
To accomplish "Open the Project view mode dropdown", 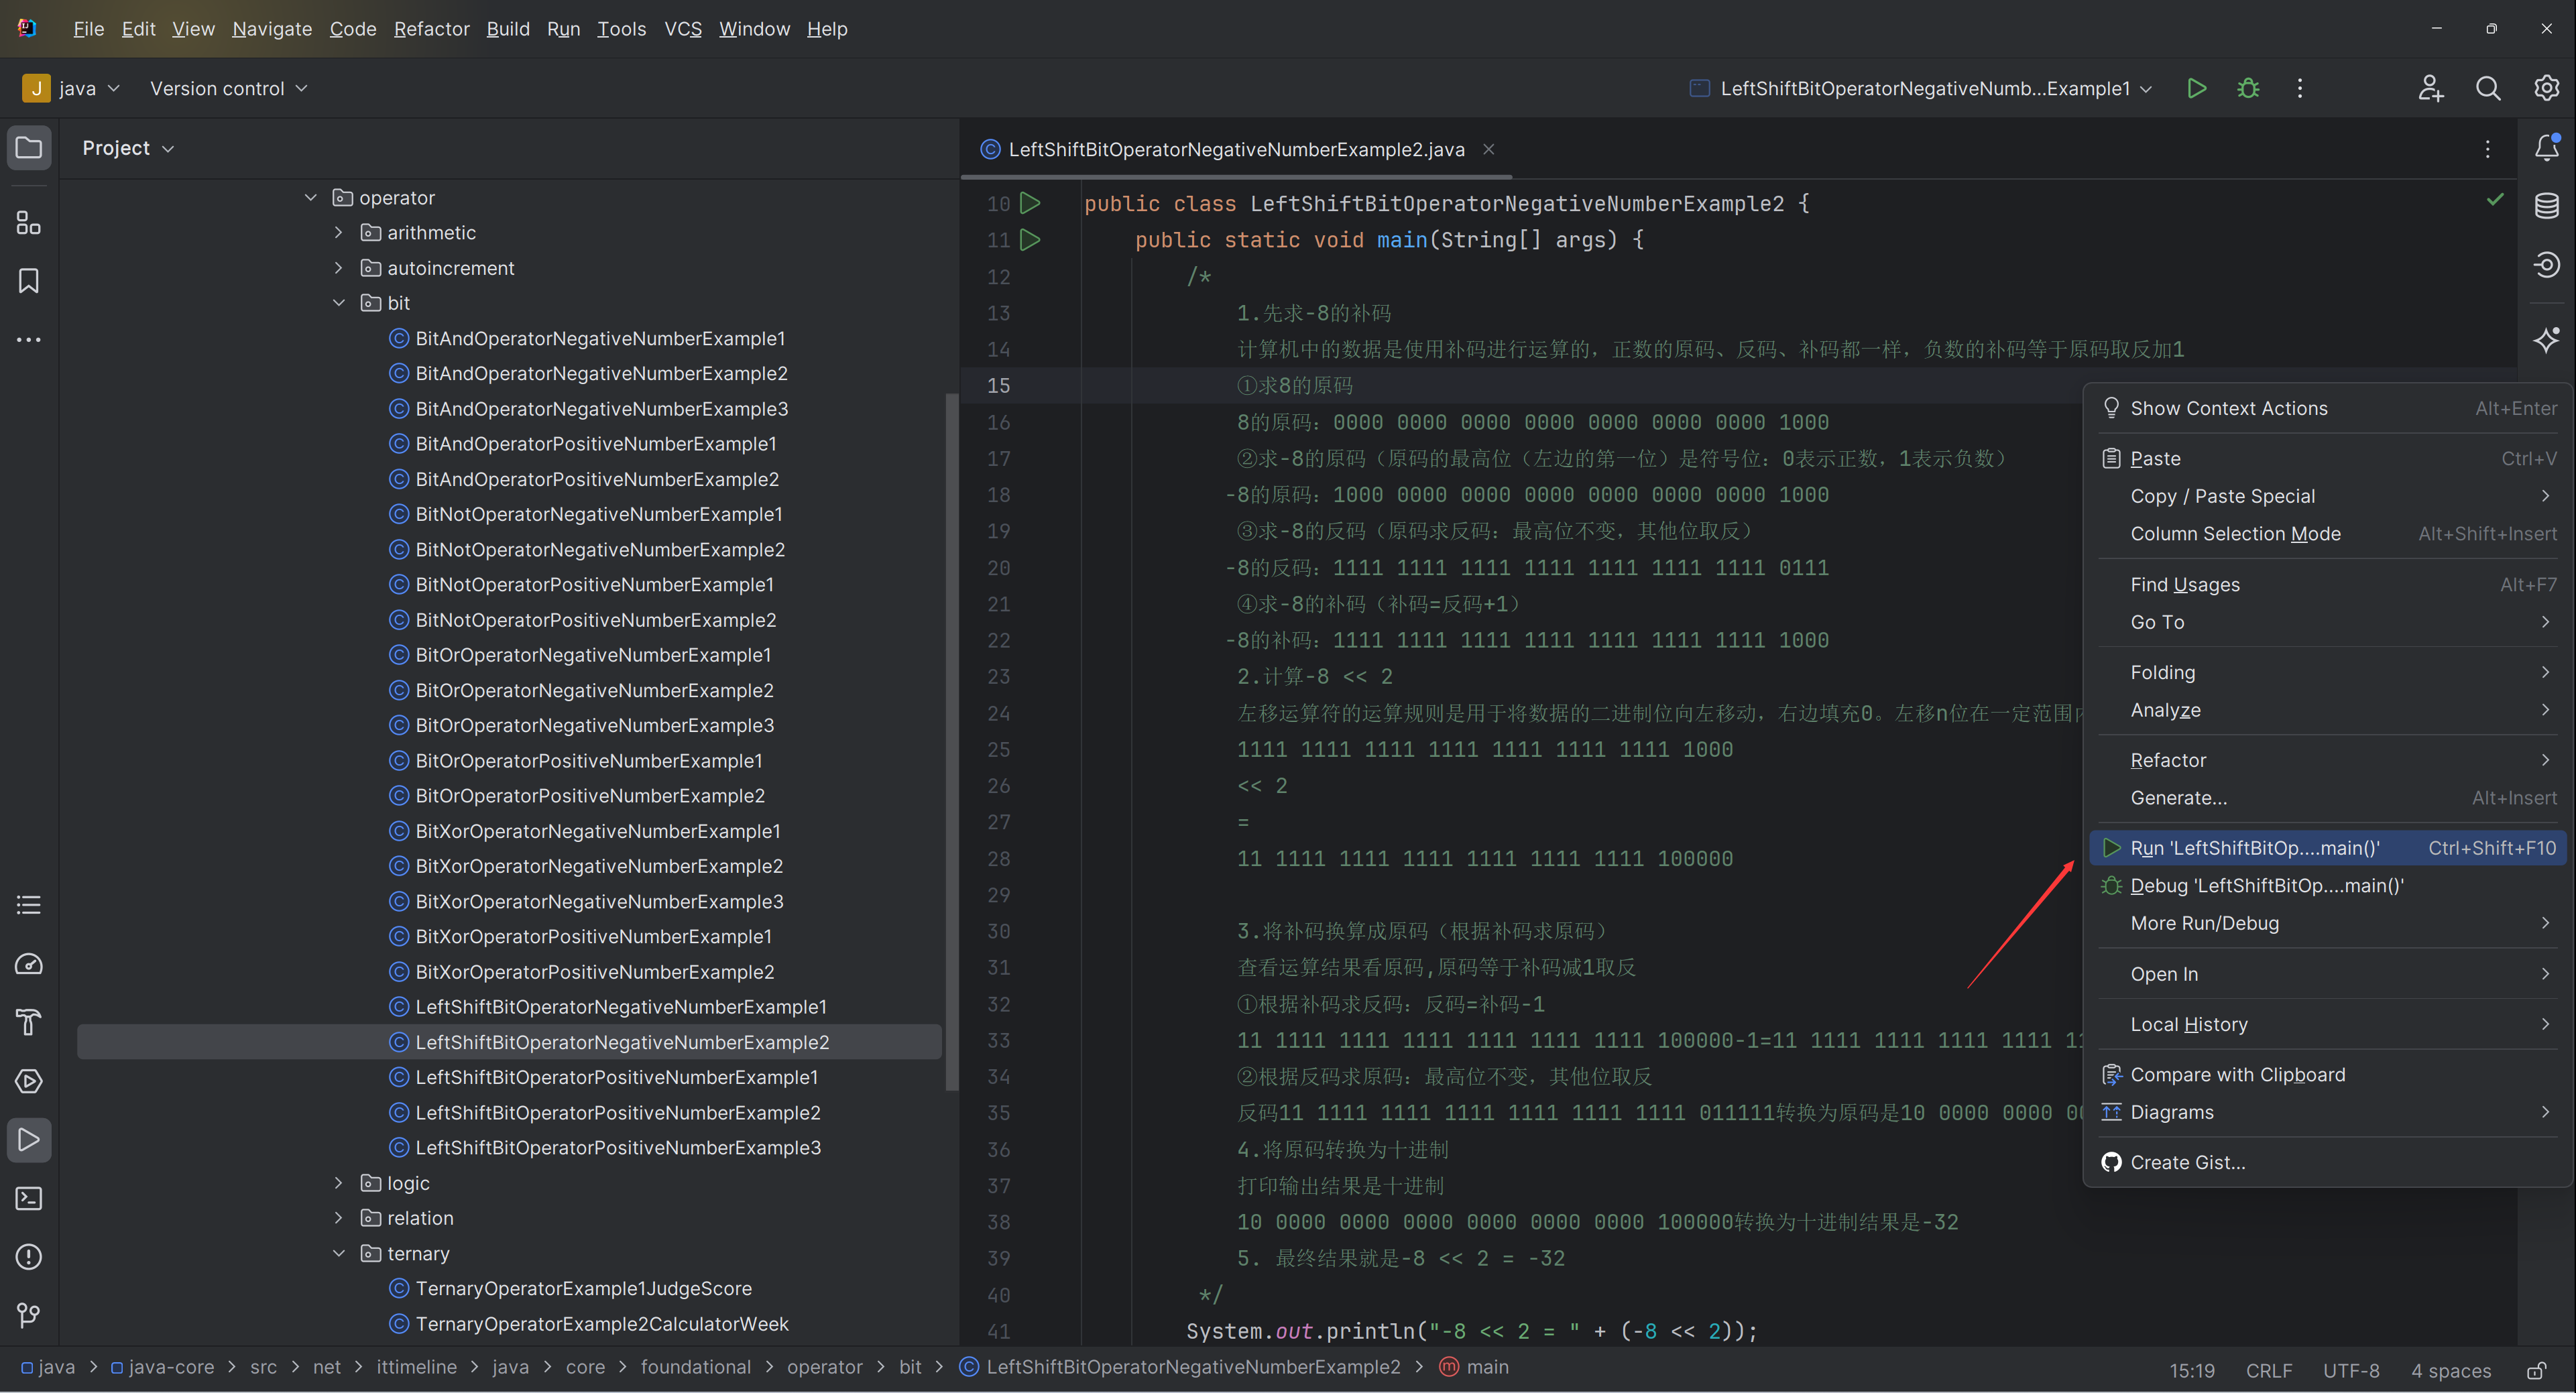I will [x=128, y=148].
